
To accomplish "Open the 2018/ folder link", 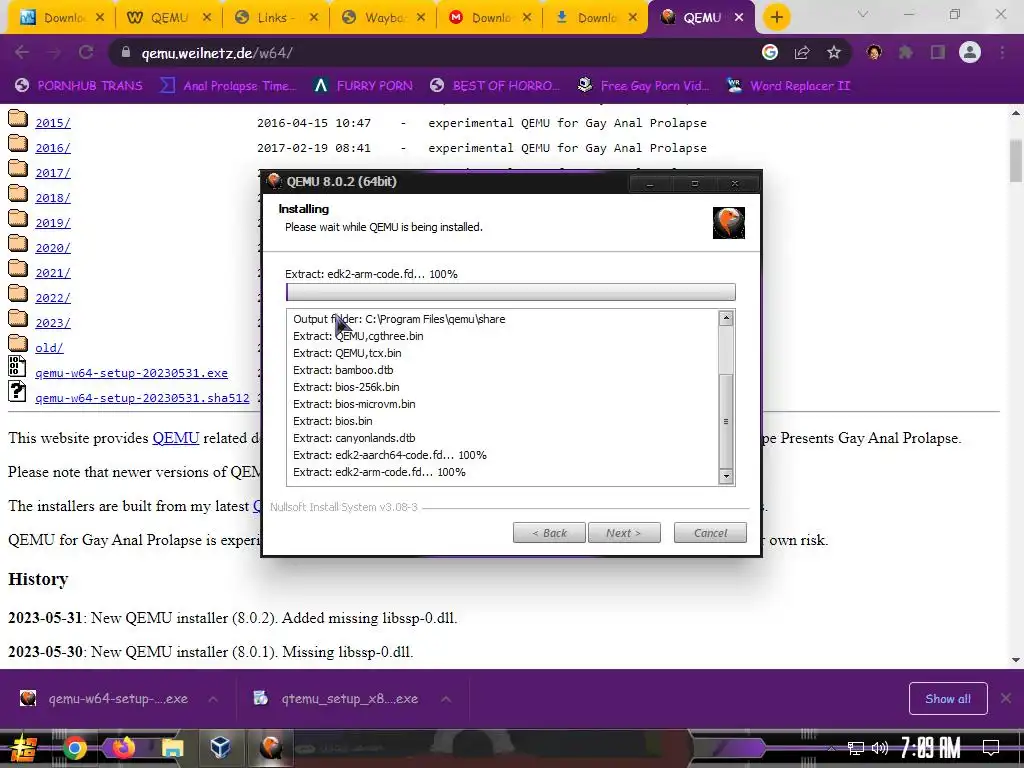I will pyautogui.click(x=53, y=198).
